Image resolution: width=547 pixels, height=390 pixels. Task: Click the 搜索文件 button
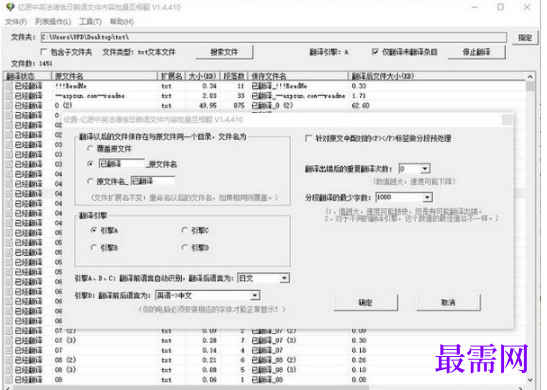click(224, 52)
